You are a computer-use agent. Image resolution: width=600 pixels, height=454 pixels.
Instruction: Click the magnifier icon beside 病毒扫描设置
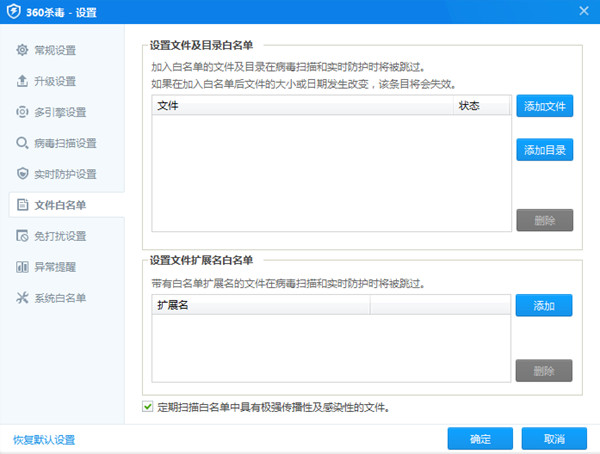click(x=22, y=143)
